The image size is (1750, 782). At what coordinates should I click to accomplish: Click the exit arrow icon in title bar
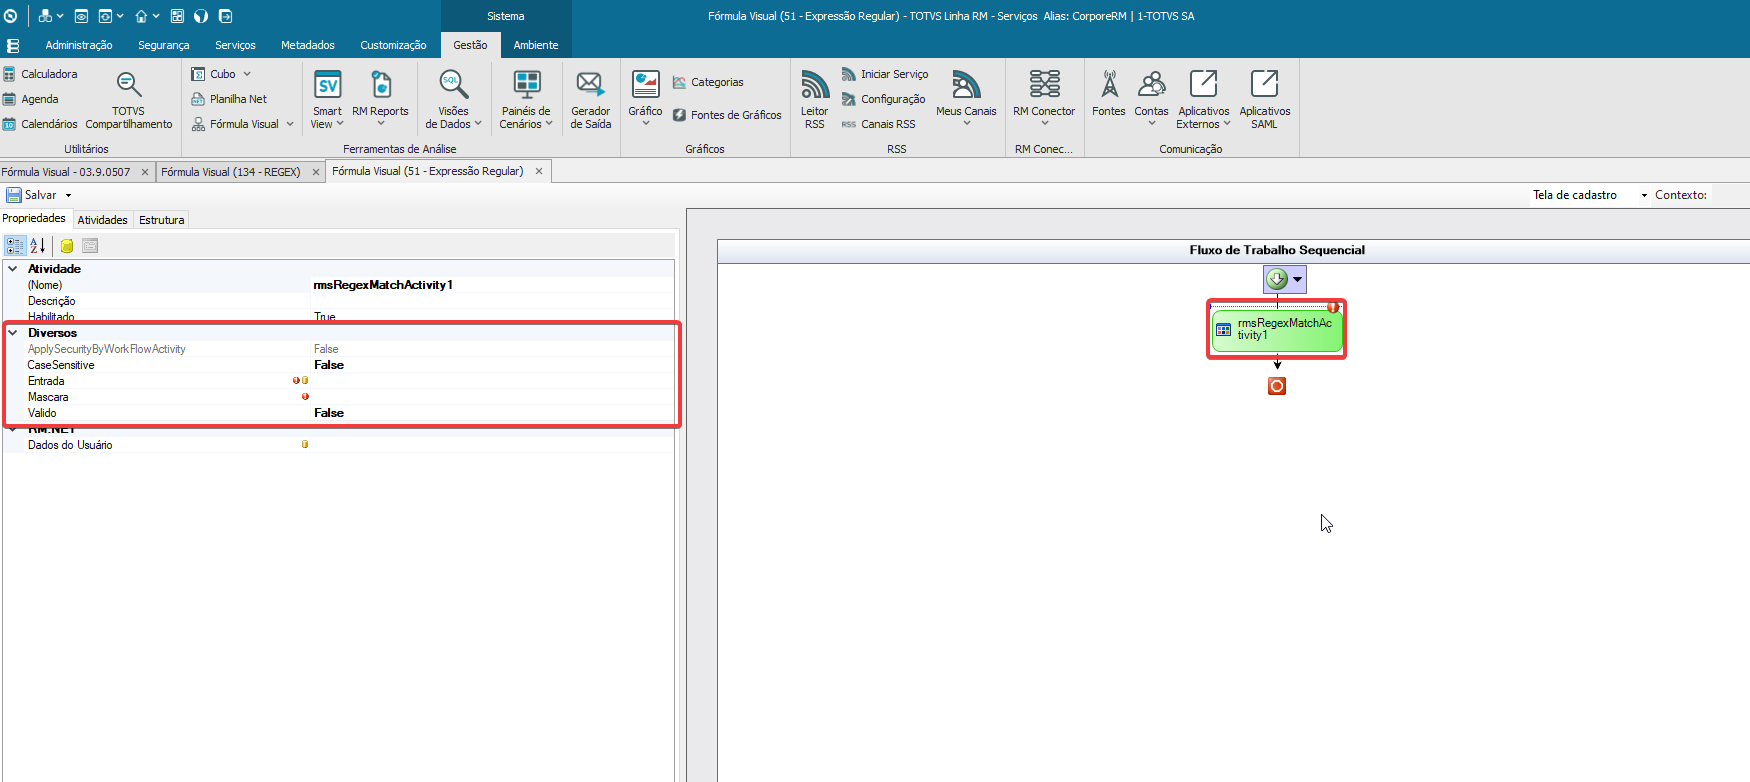(x=225, y=16)
